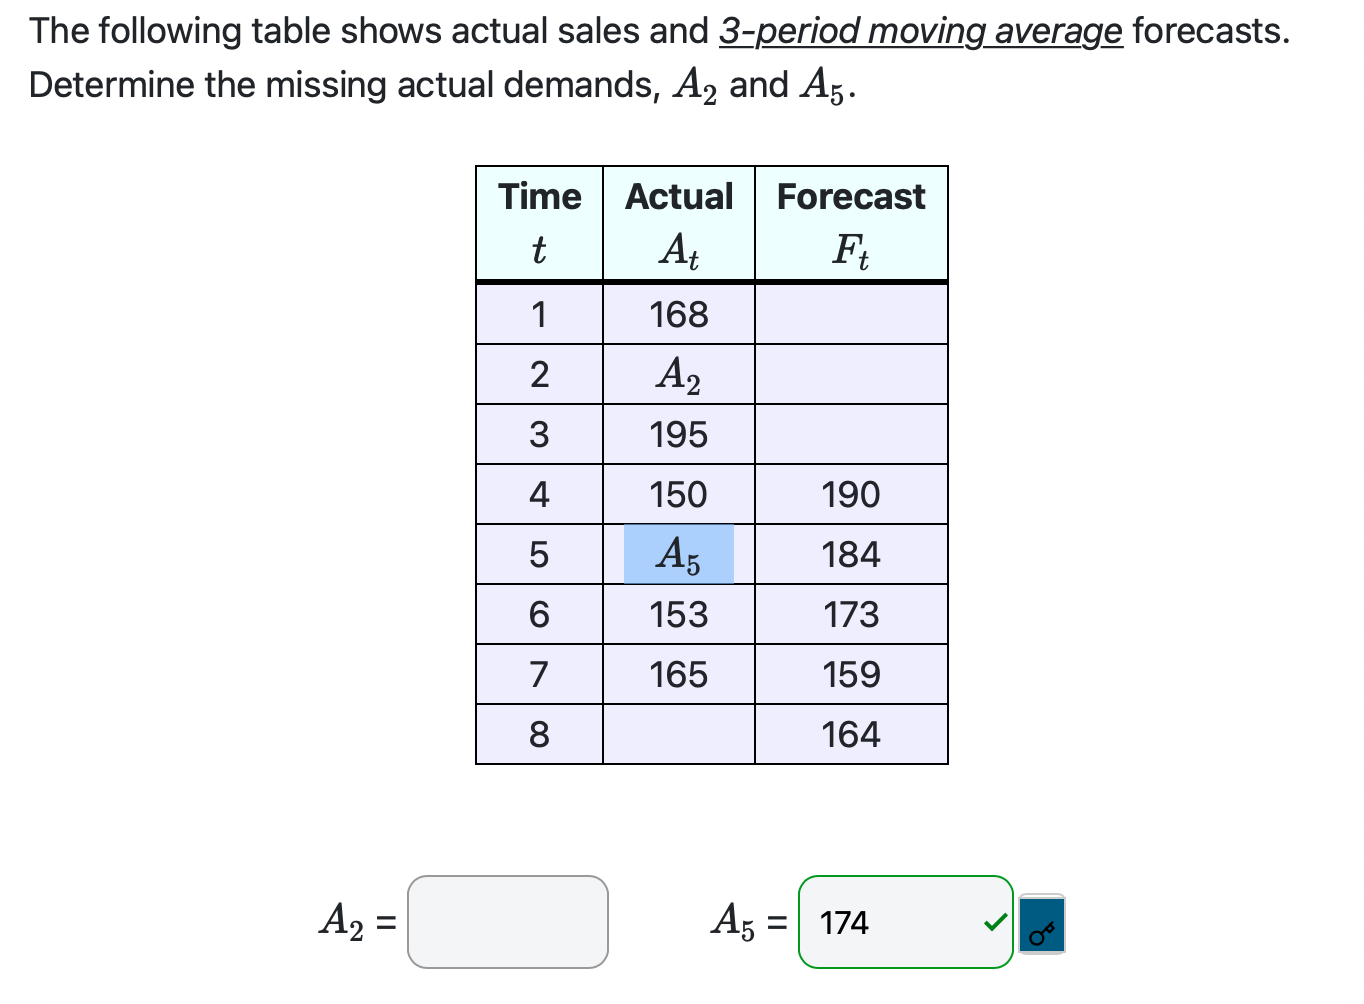Image resolution: width=1364 pixels, height=1004 pixels.
Task: Select the actual value 150 in row 4
Action: (679, 494)
